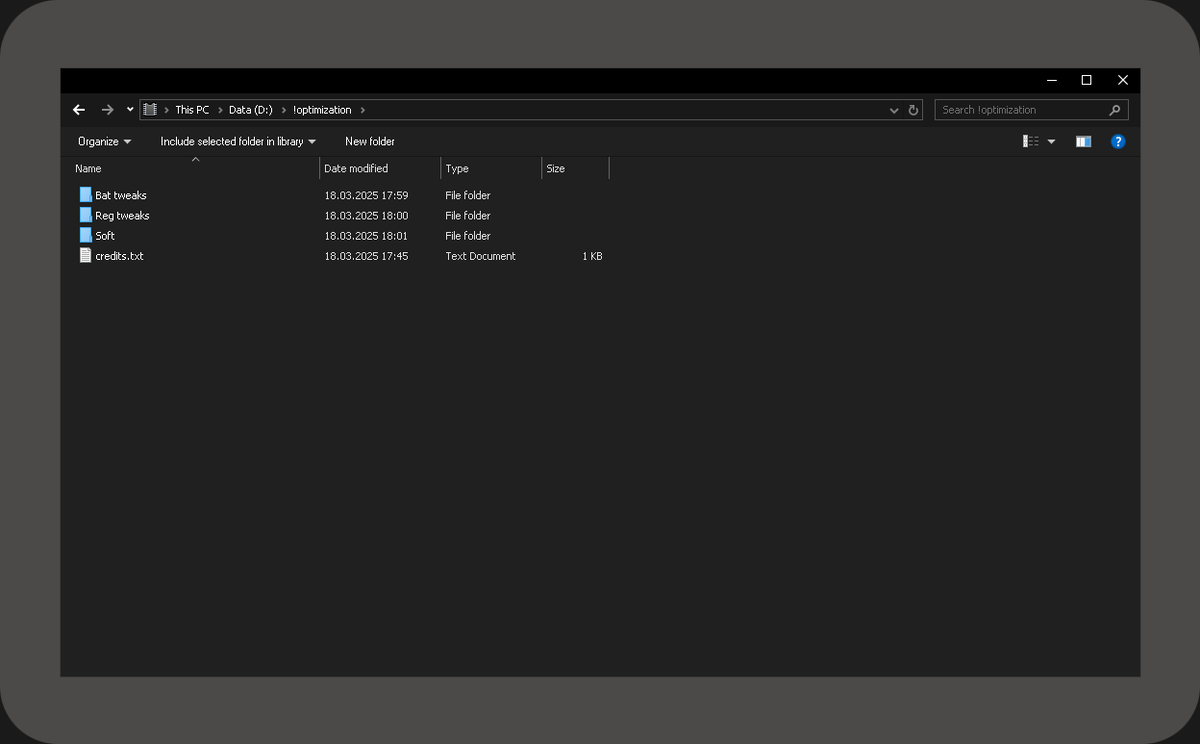Select the Soft folder icon
The height and width of the screenshot is (744, 1200).
tap(86, 235)
